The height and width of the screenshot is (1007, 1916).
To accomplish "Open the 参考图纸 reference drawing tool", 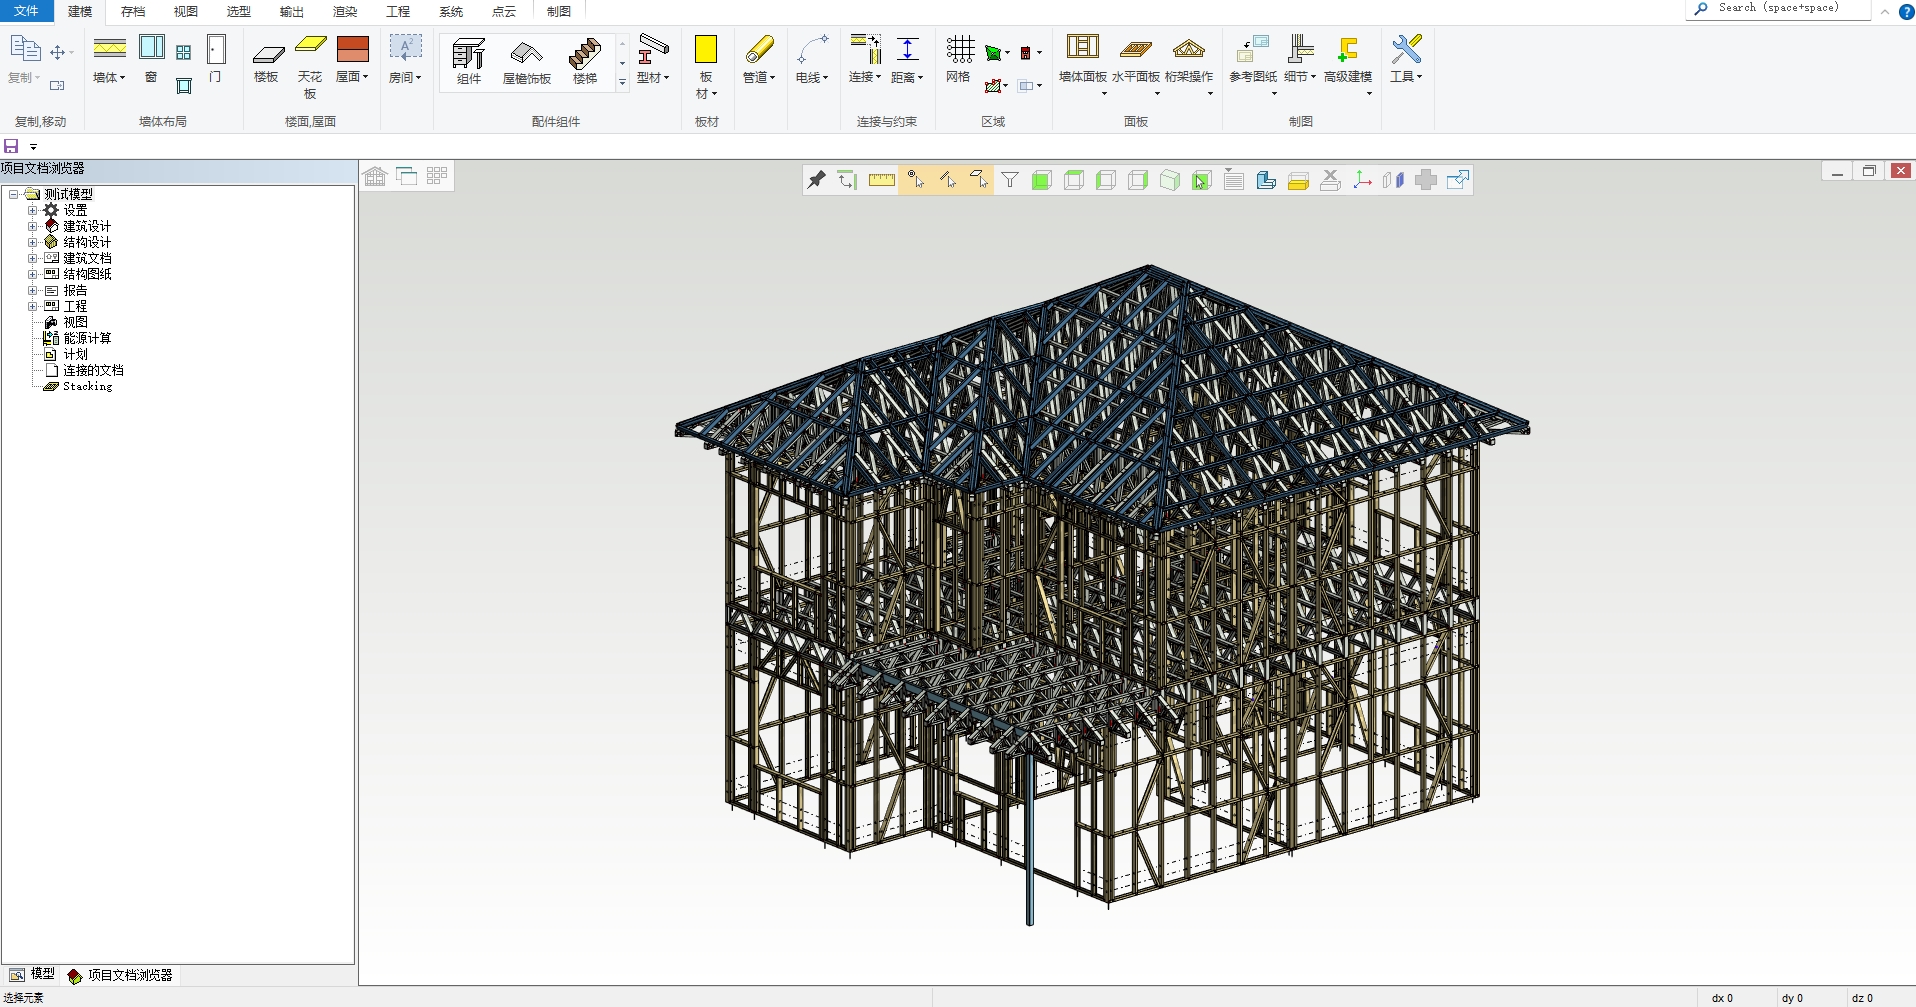I will coord(1253,65).
